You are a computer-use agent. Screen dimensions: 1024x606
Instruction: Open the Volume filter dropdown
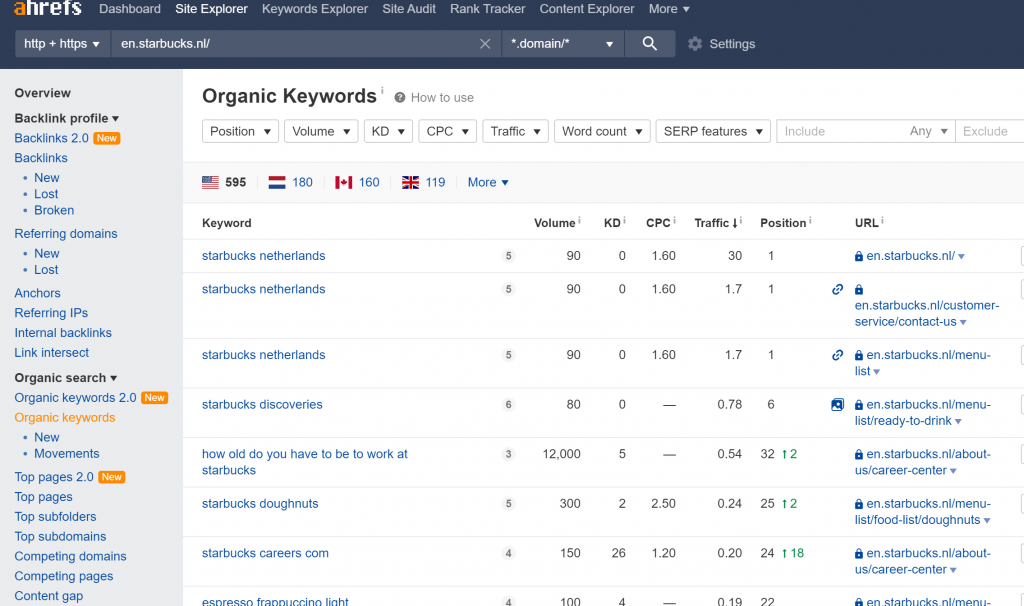pos(321,131)
